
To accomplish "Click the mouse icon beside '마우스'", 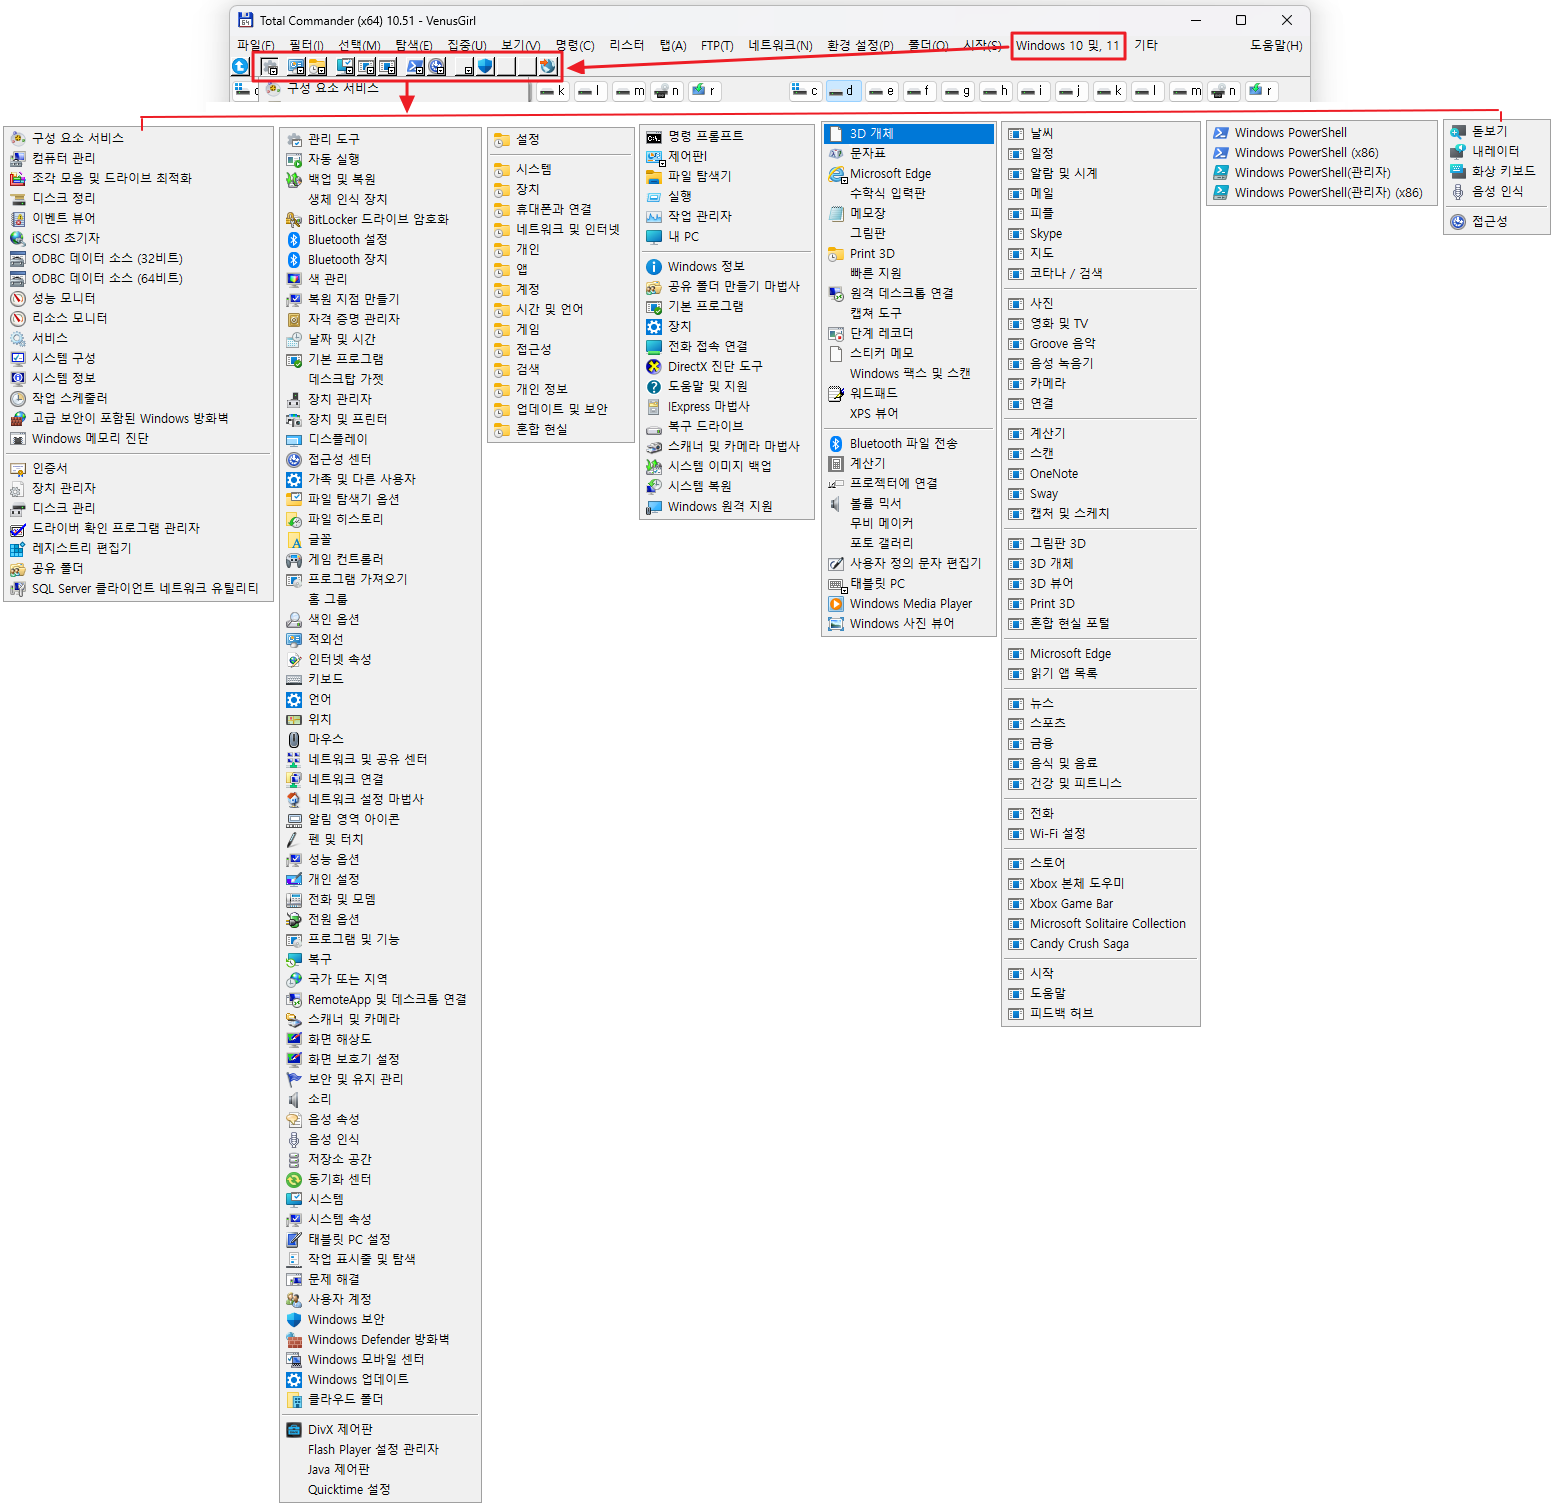I will (x=294, y=740).
